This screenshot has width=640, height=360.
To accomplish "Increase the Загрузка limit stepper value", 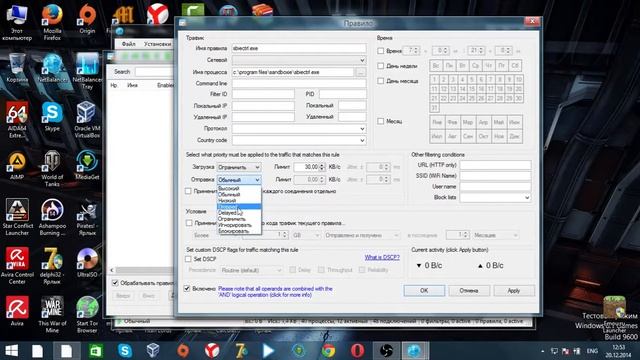I will pos(322,165).
